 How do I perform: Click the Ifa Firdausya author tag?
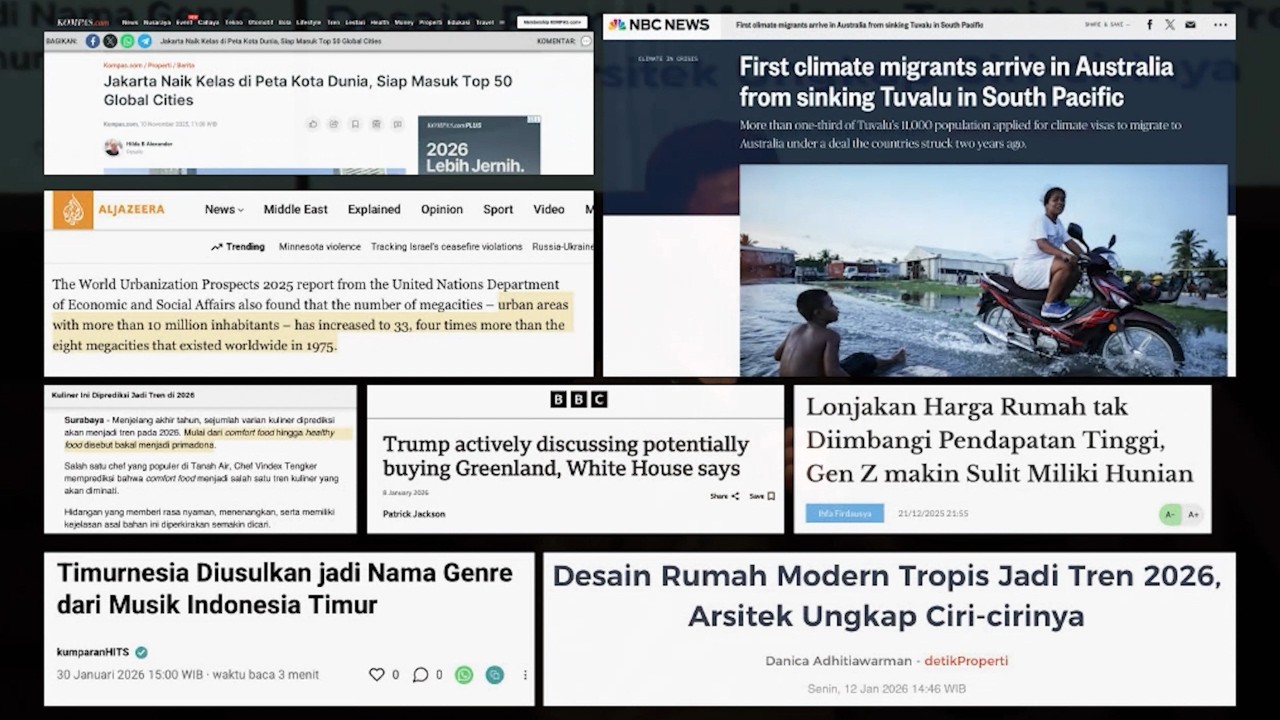845,514
